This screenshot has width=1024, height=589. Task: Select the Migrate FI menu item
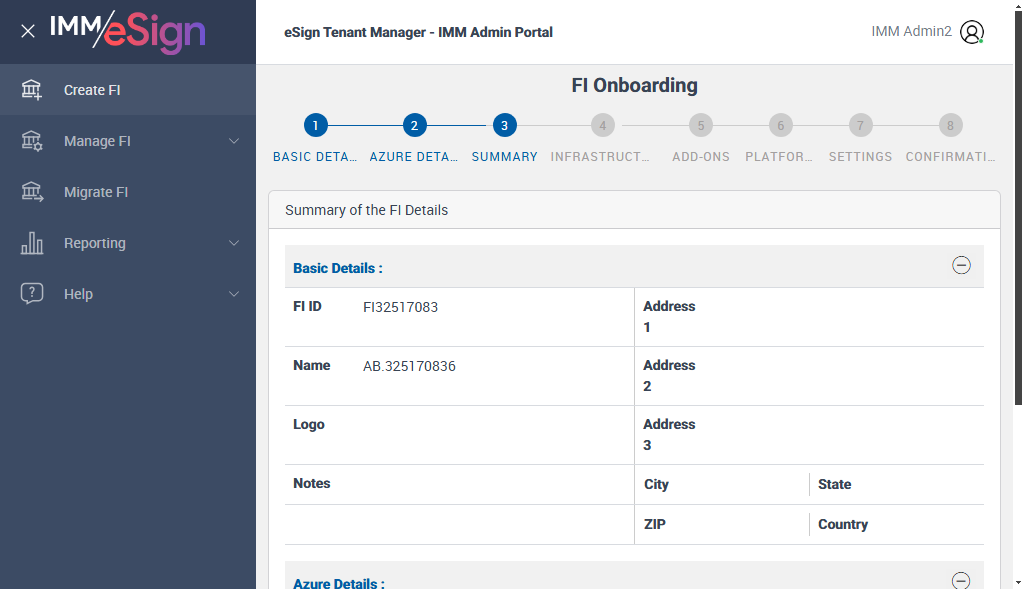(x=96, y=192)
